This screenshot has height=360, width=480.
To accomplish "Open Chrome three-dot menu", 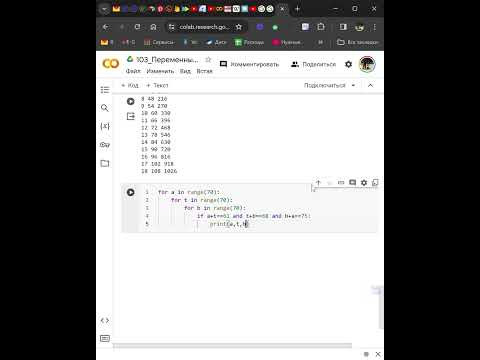I will (x=375, y=27).
